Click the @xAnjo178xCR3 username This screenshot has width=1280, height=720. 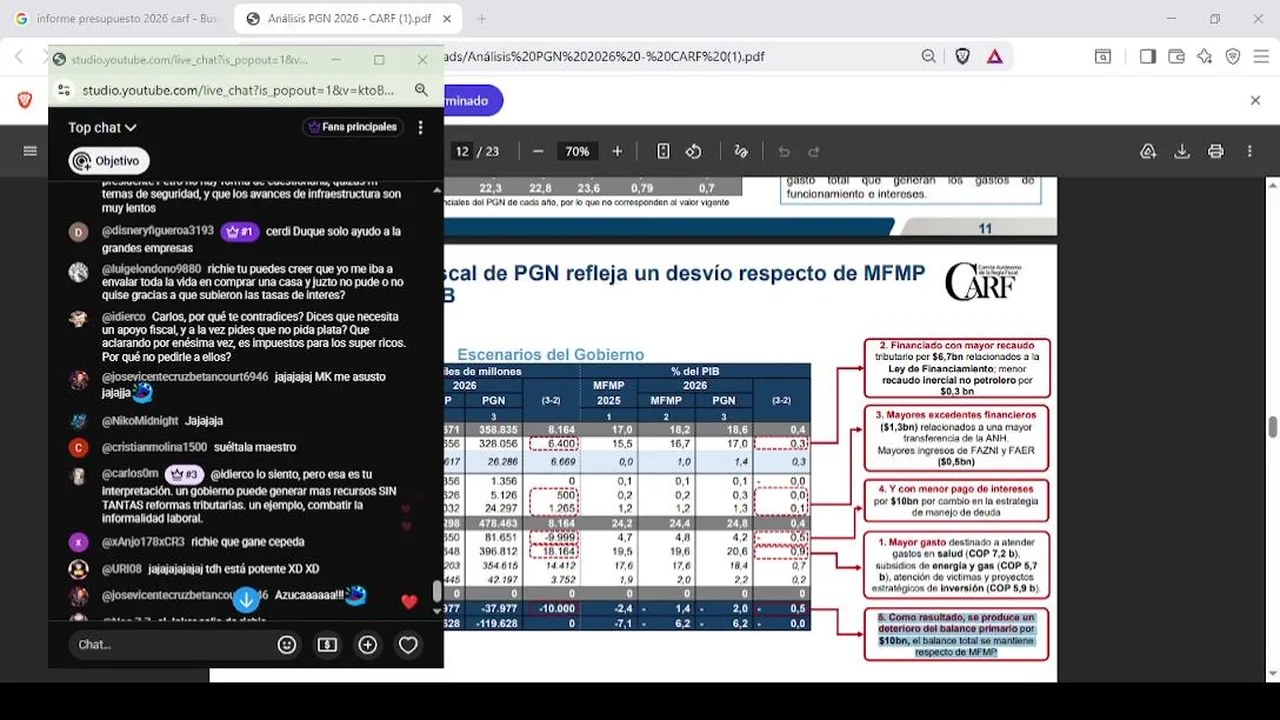143,542
